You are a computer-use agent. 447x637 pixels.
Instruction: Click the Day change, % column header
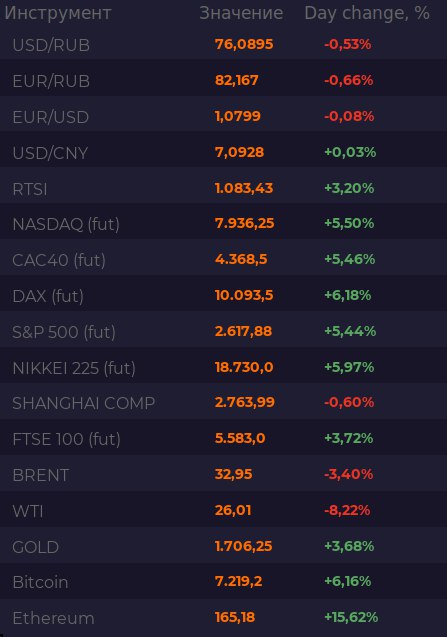click(x=367, y=13)
